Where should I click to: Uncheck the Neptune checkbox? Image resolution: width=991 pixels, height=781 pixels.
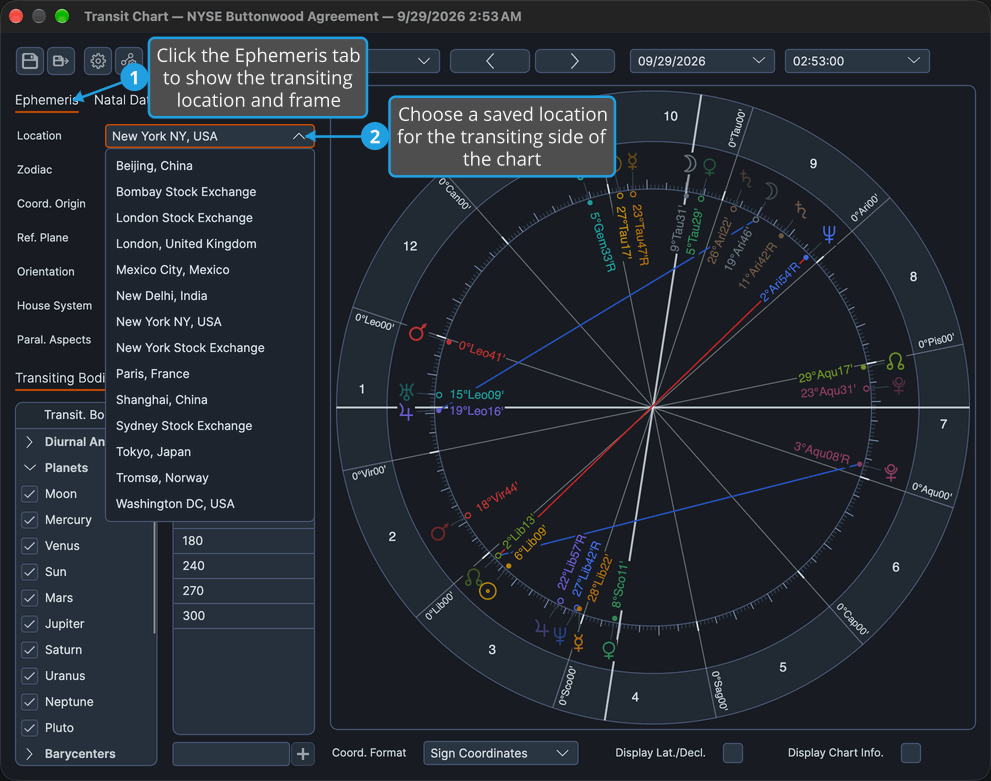[x=30, y=701]
